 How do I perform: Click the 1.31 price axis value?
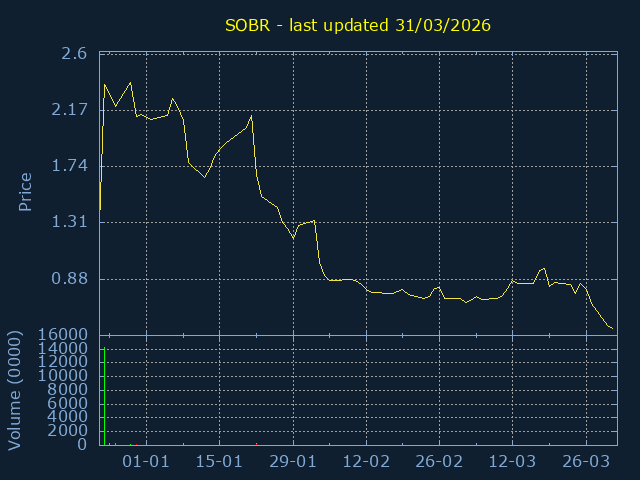point(68,222)
